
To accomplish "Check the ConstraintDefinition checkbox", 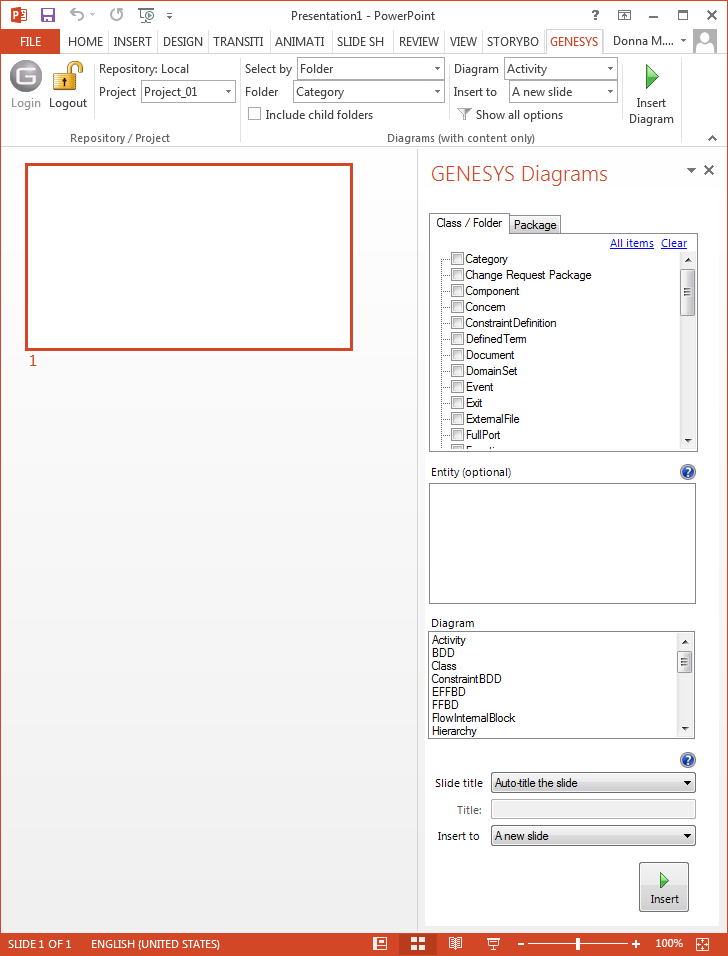I will click(457, 322).
